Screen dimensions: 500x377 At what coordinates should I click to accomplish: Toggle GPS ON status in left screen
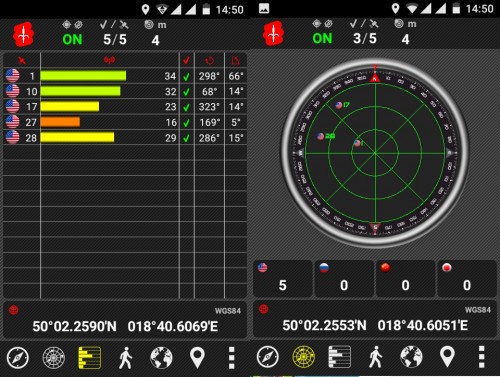tap(72, 40)
